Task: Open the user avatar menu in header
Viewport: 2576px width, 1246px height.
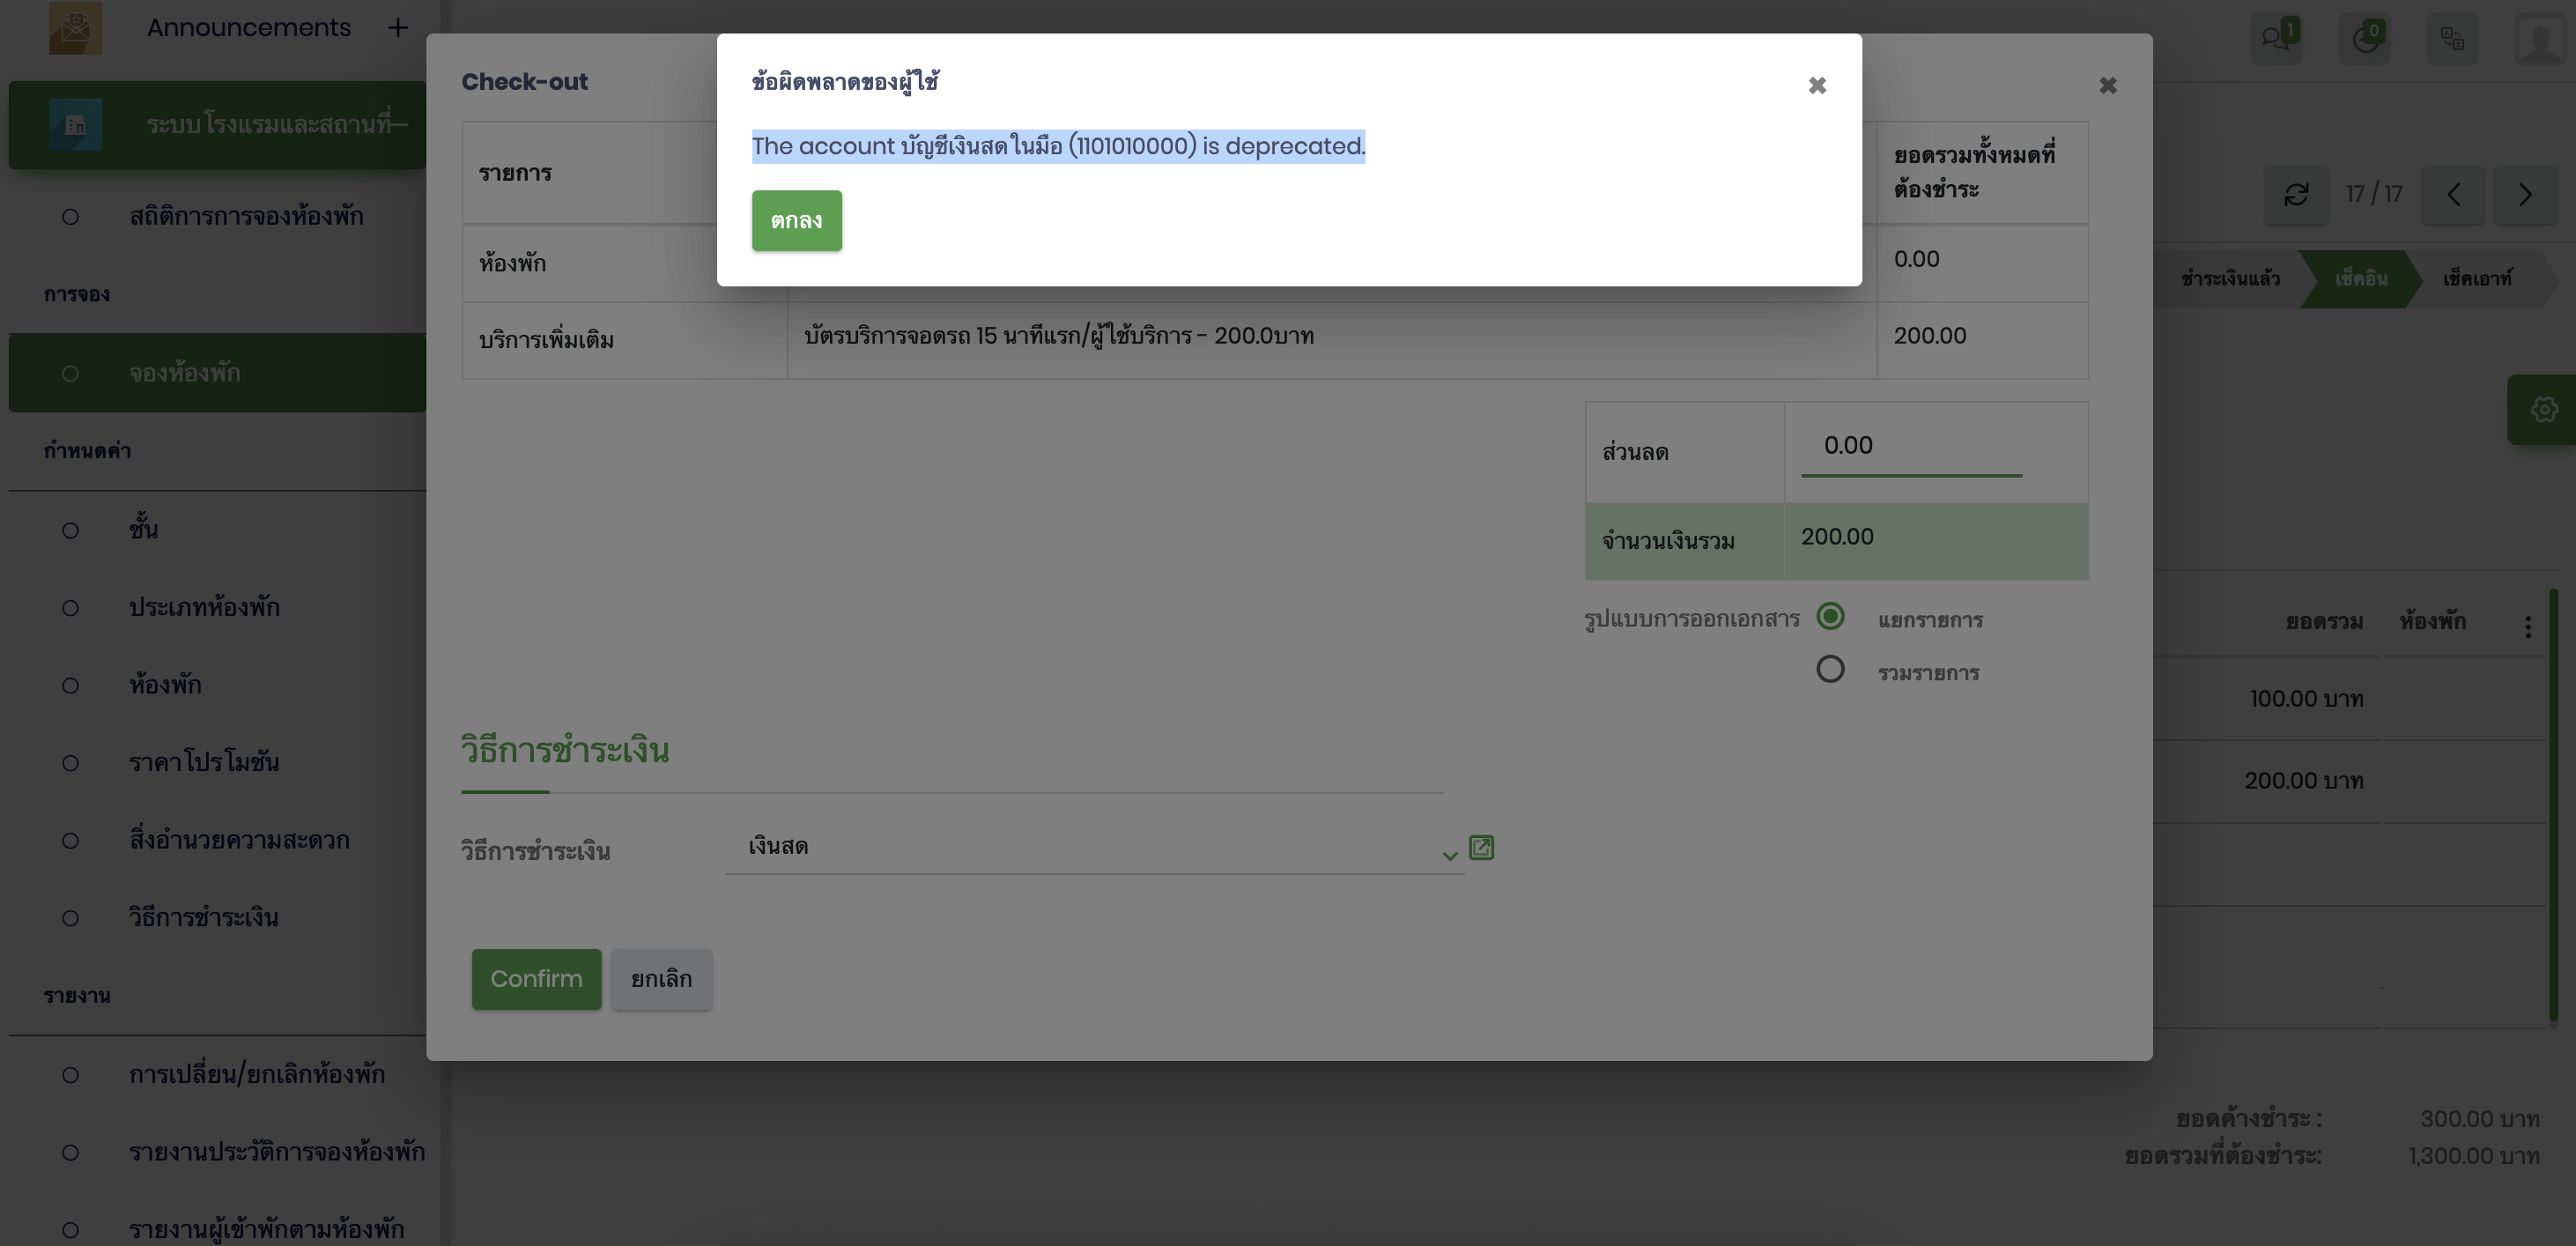Action: pos(2540,38)
